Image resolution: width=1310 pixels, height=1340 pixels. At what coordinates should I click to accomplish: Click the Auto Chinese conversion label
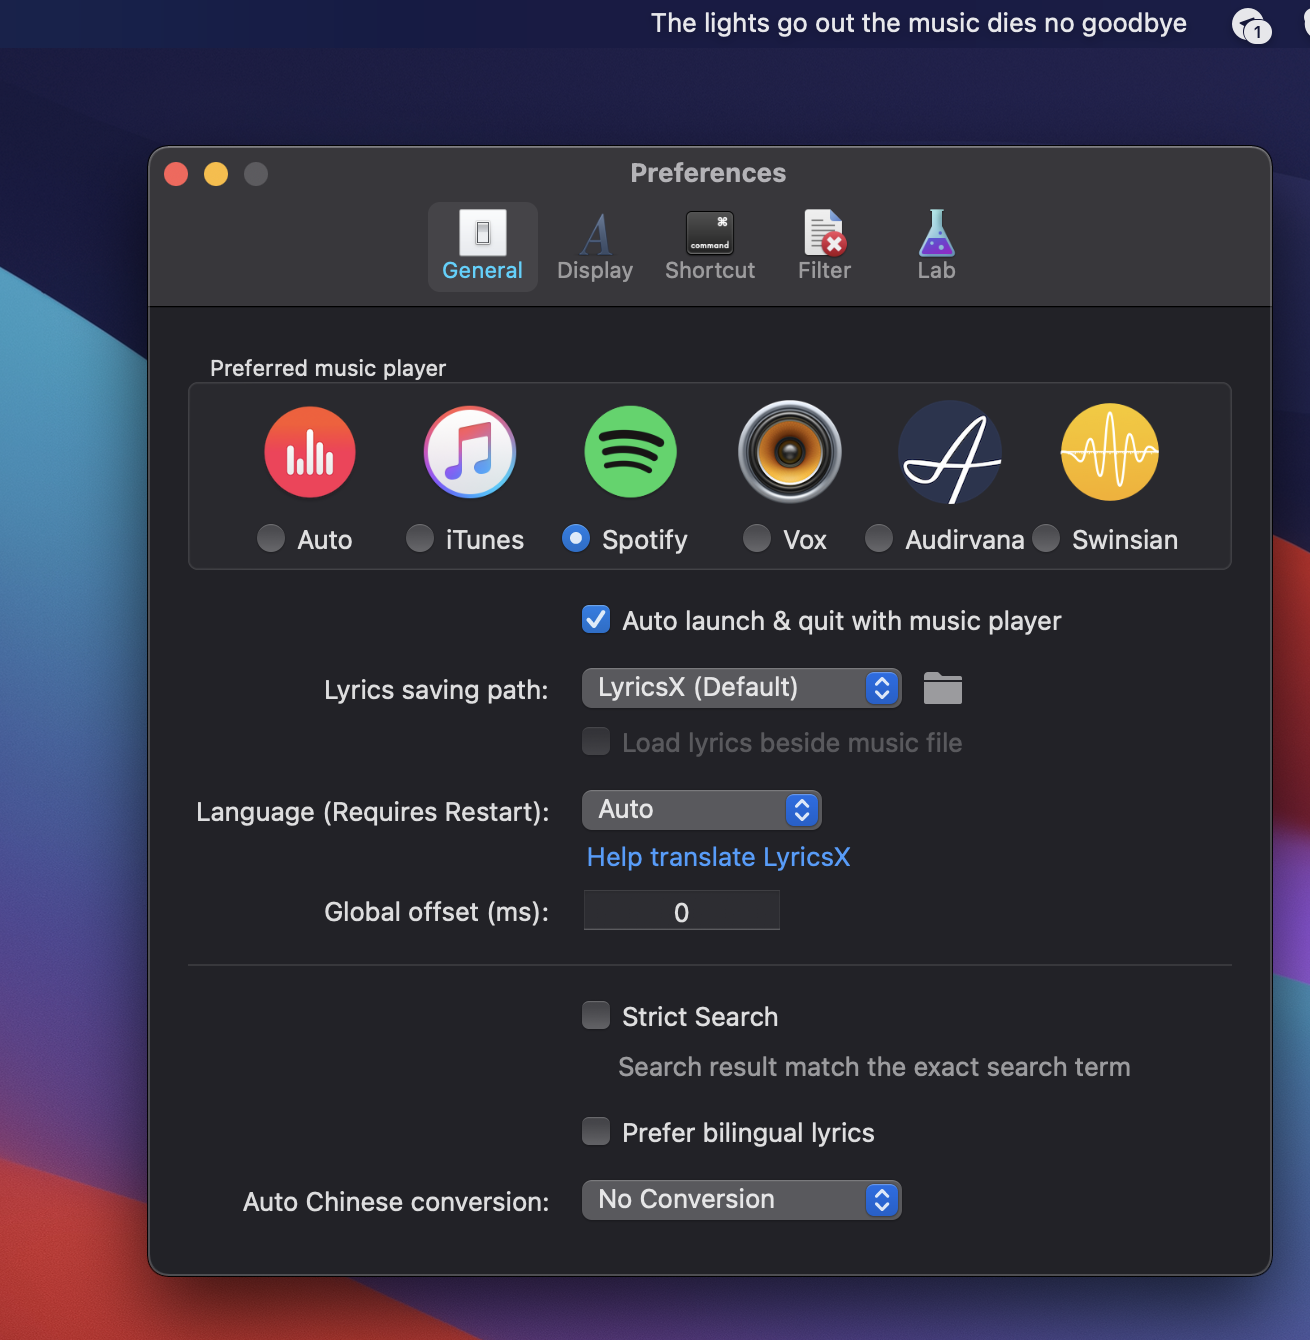pyautogui.click(x=396, y=1202)
